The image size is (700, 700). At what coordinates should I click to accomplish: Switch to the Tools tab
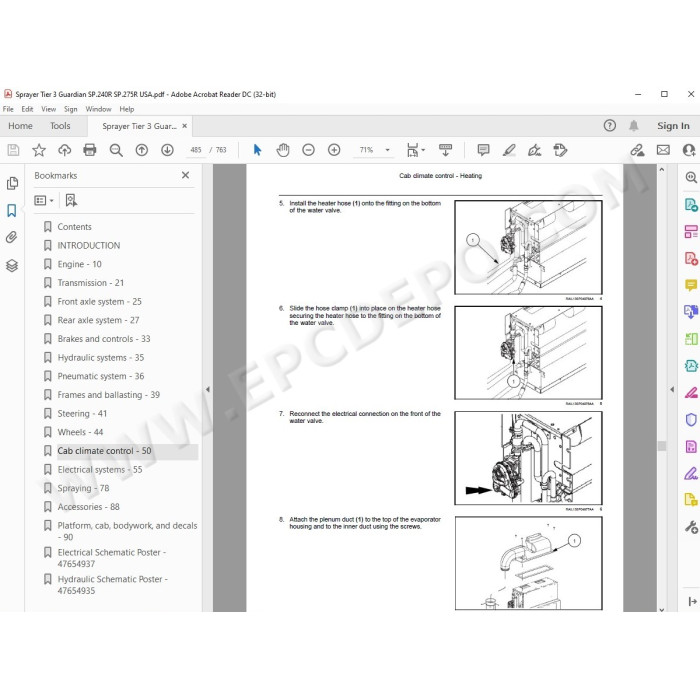click(x=60, y=126)
